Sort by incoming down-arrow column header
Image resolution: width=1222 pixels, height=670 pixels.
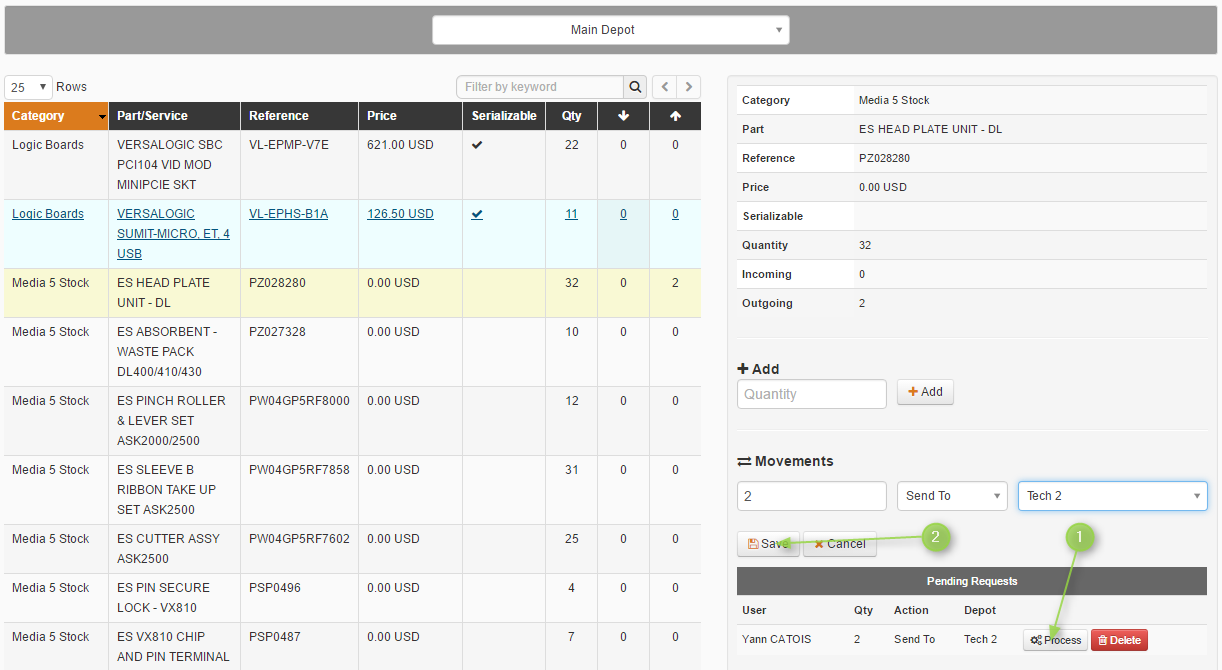(x=623, y=116)
